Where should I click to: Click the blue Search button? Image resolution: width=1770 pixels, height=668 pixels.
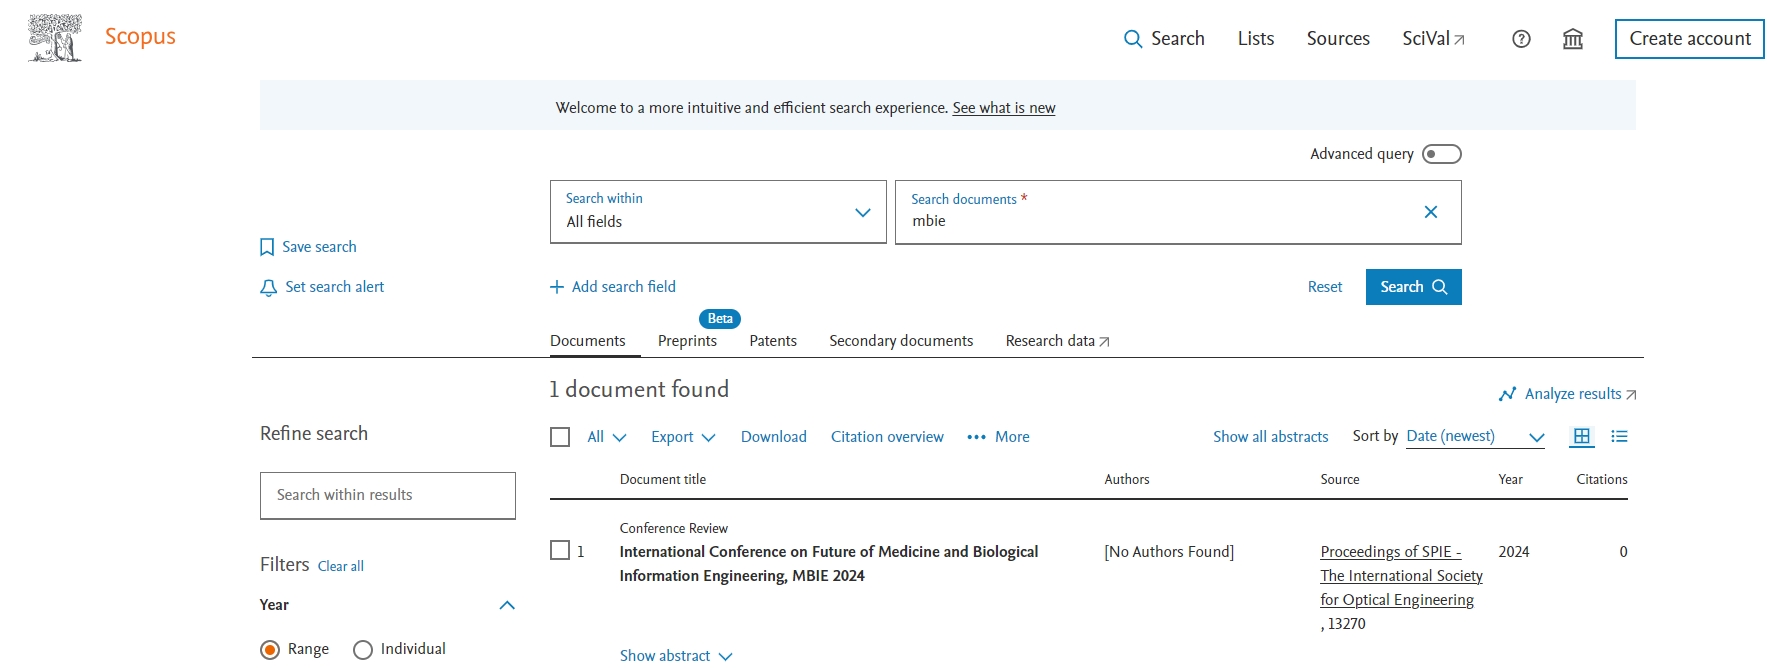[1413, 287]
